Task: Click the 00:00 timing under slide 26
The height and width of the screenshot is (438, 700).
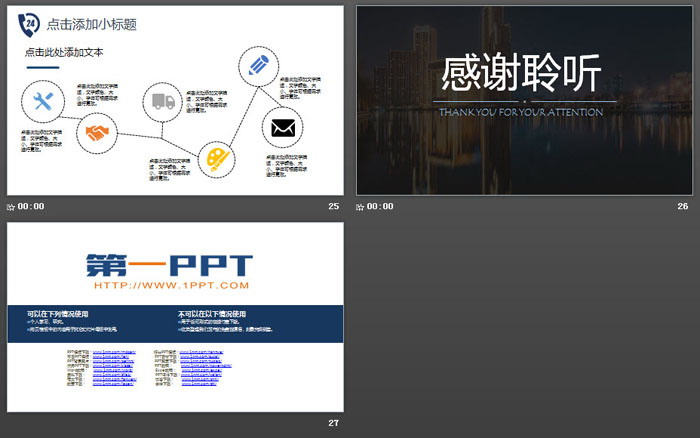Action: [x=380, y=206]
